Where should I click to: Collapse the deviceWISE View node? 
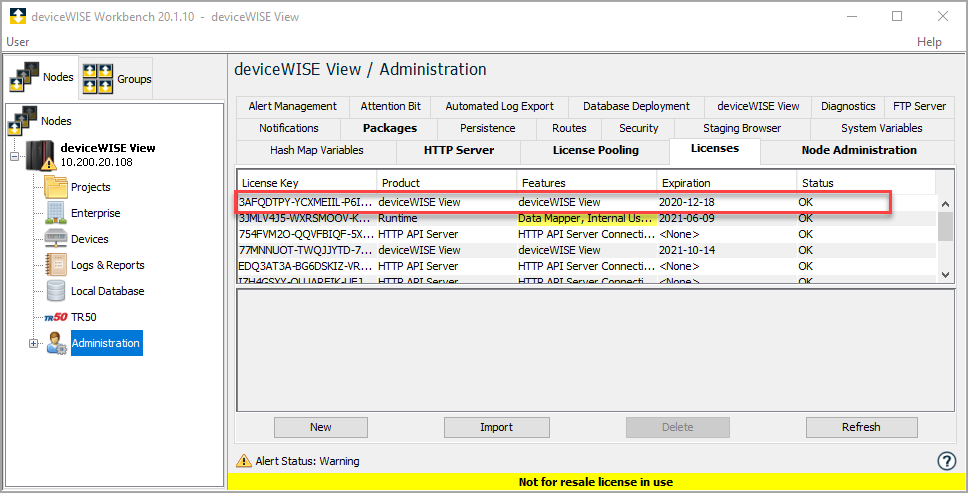coord(14,157)
